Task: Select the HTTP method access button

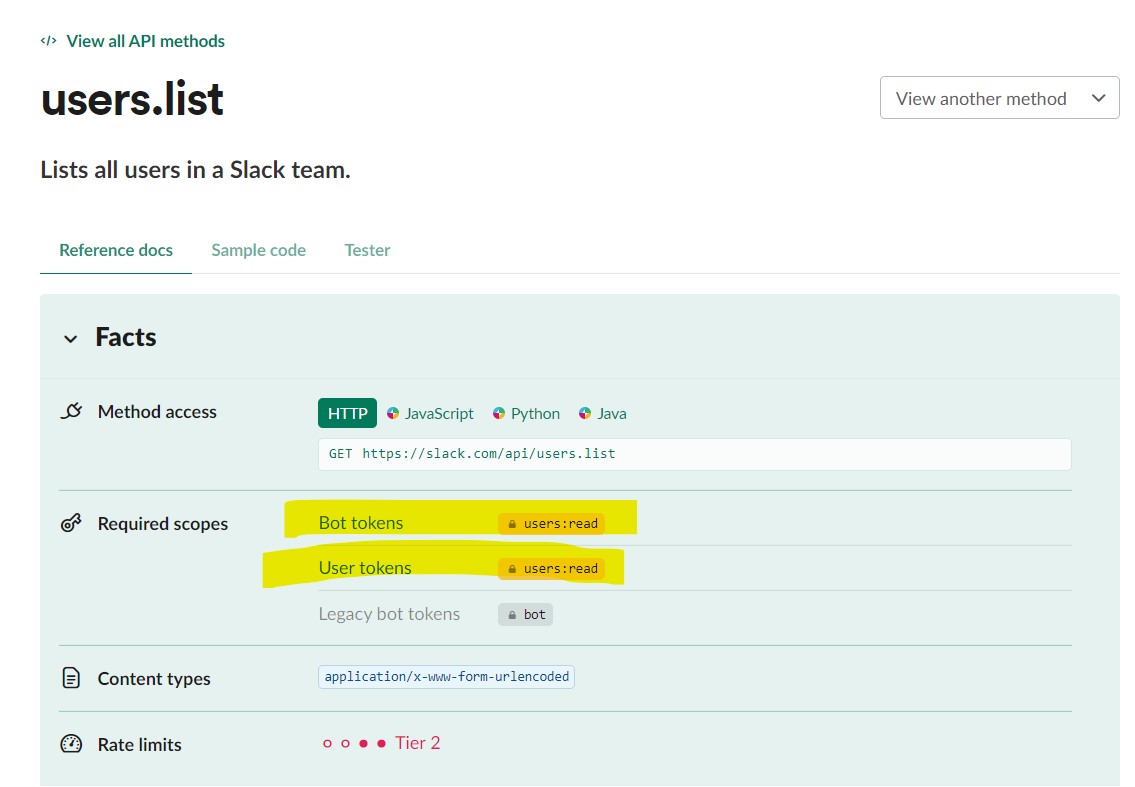Action: pyautogui.click(x=347, y=413)
